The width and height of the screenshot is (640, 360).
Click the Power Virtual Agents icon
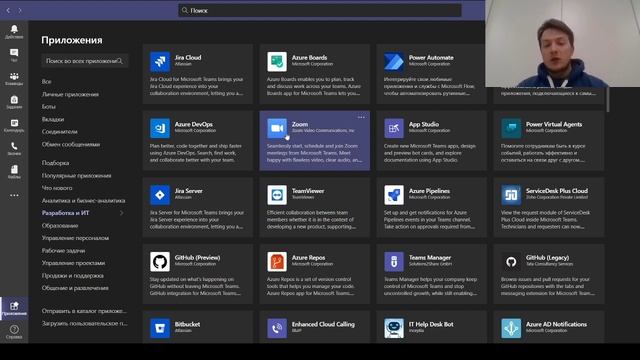coord(511,128)
